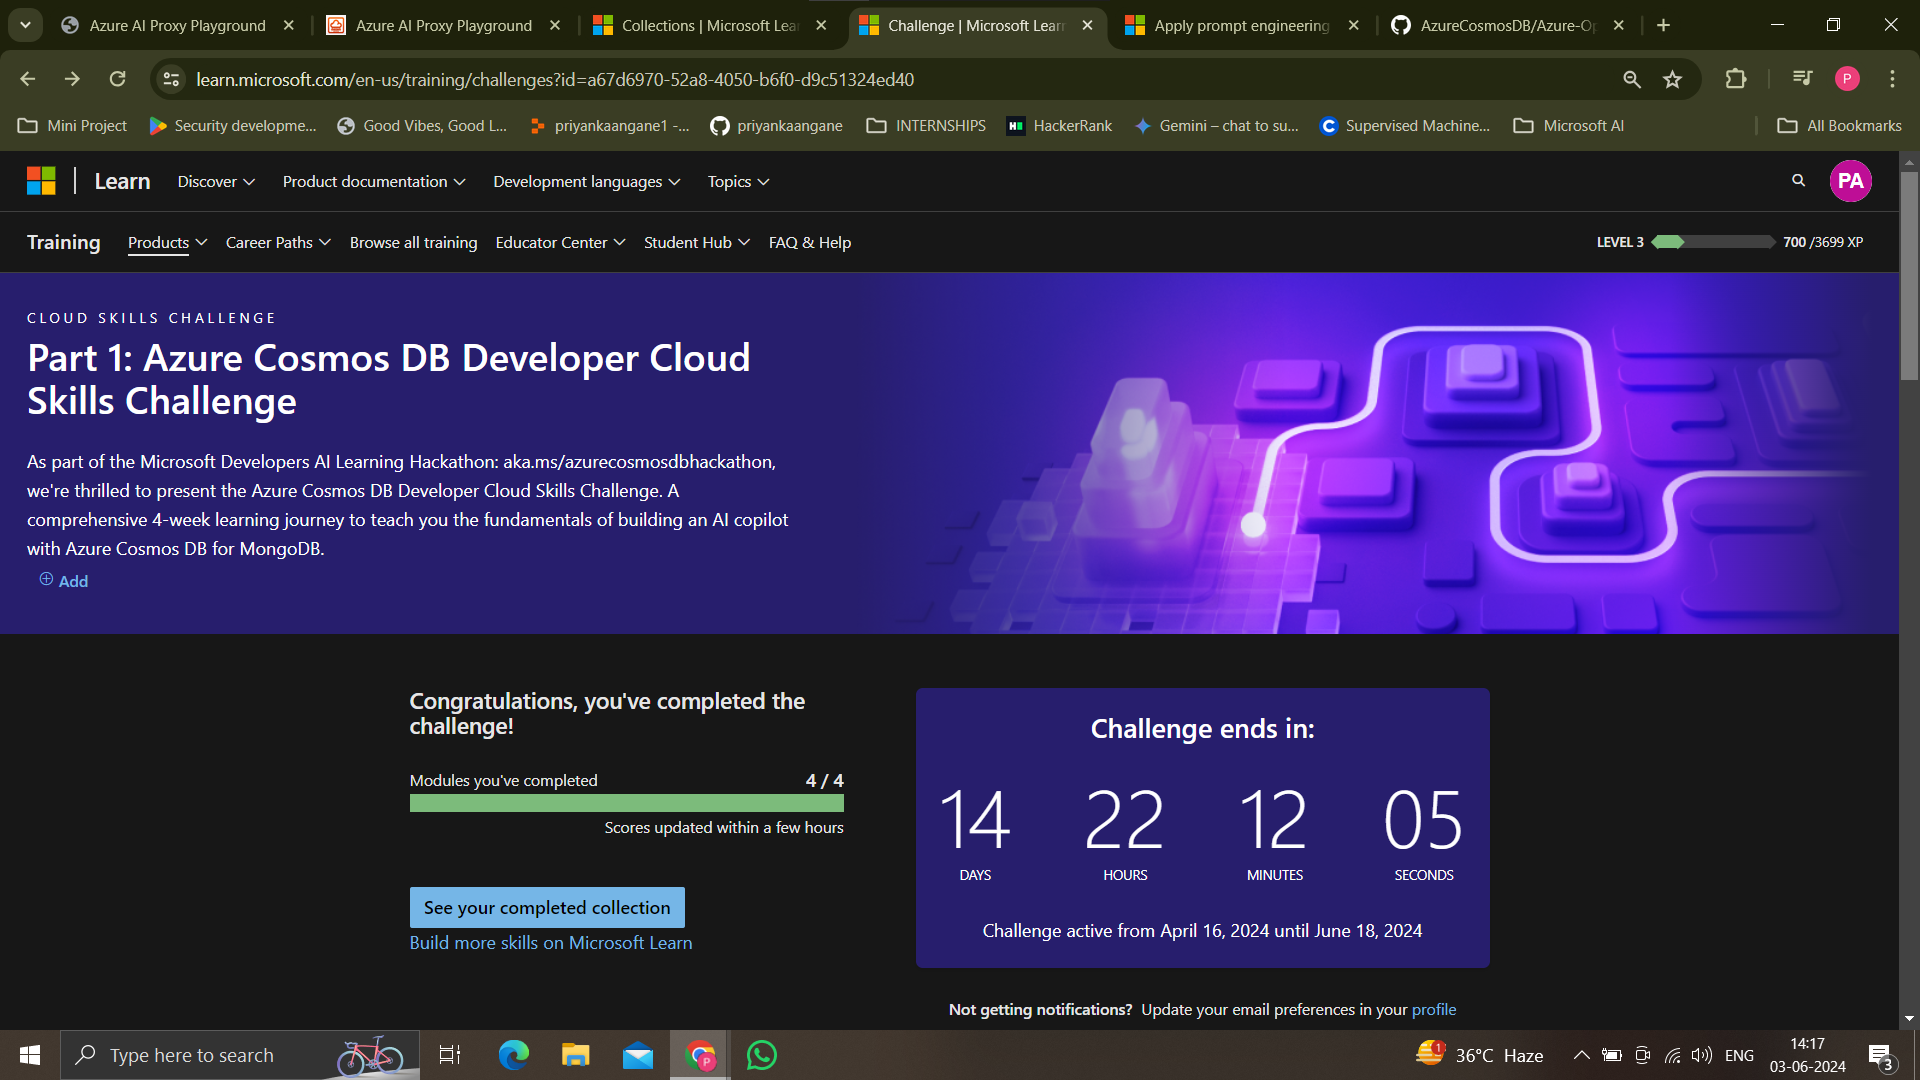Open the Learn site search icon
This screenshot has width=1920, height=1080.
1798,181
